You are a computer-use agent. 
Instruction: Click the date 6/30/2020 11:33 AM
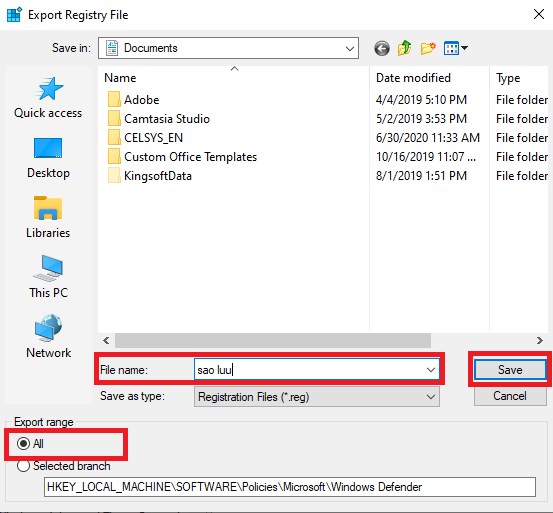(428, 138)
